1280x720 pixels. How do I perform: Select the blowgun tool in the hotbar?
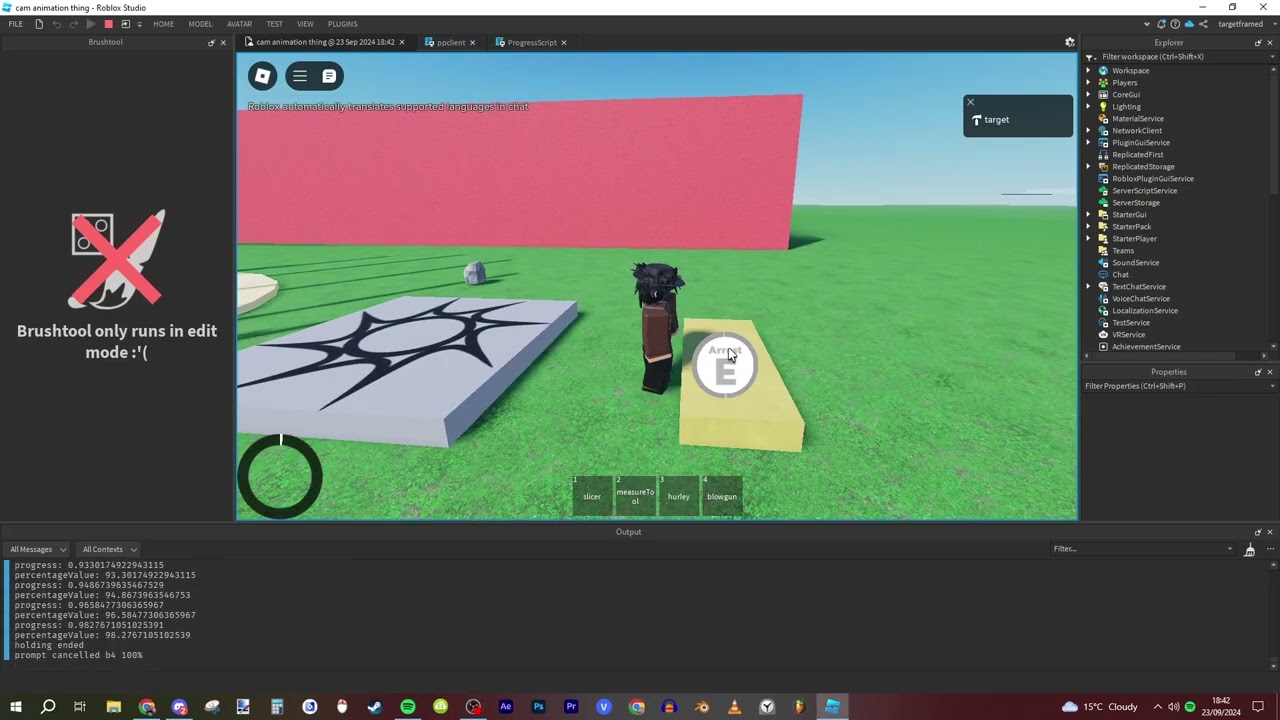pyautogui.click(x=721, y=495)
